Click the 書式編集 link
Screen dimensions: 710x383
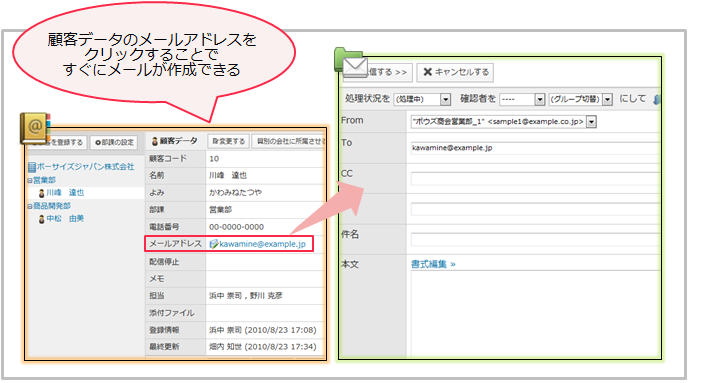(x=433, y=264)
